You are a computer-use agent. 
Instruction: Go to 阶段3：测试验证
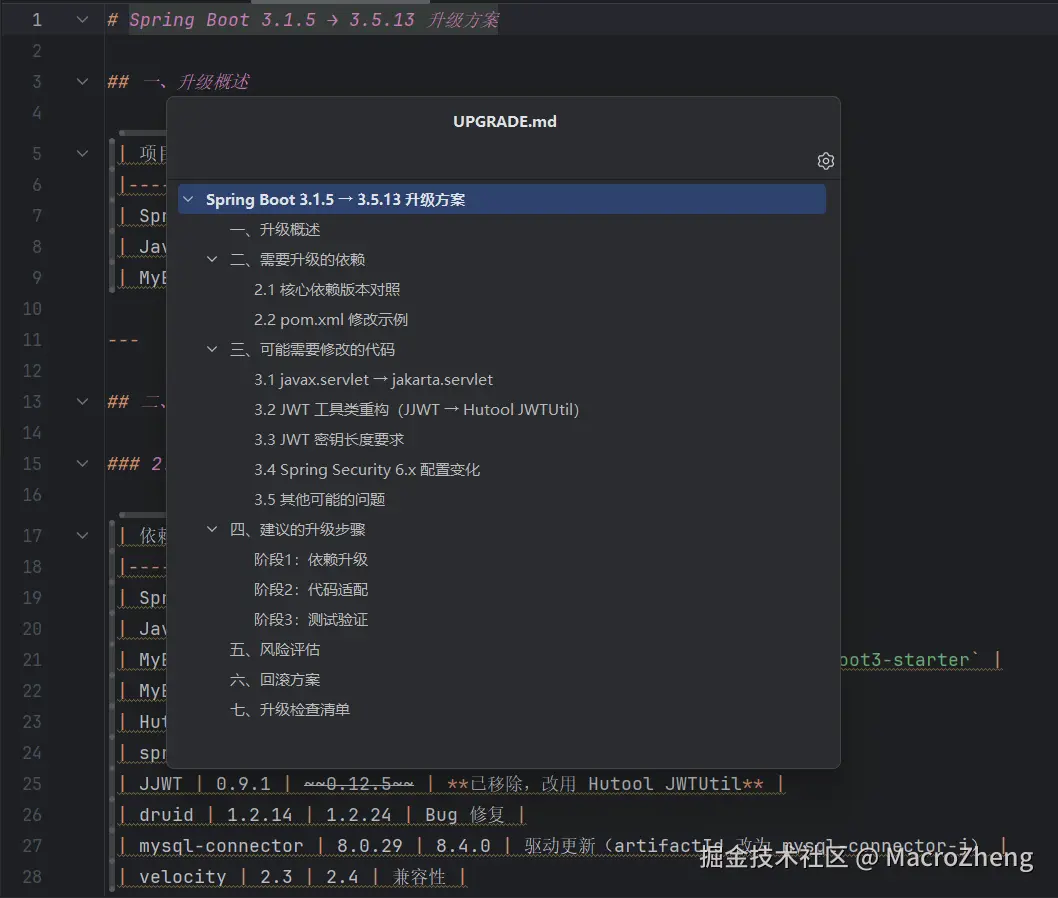click(310, 620)
